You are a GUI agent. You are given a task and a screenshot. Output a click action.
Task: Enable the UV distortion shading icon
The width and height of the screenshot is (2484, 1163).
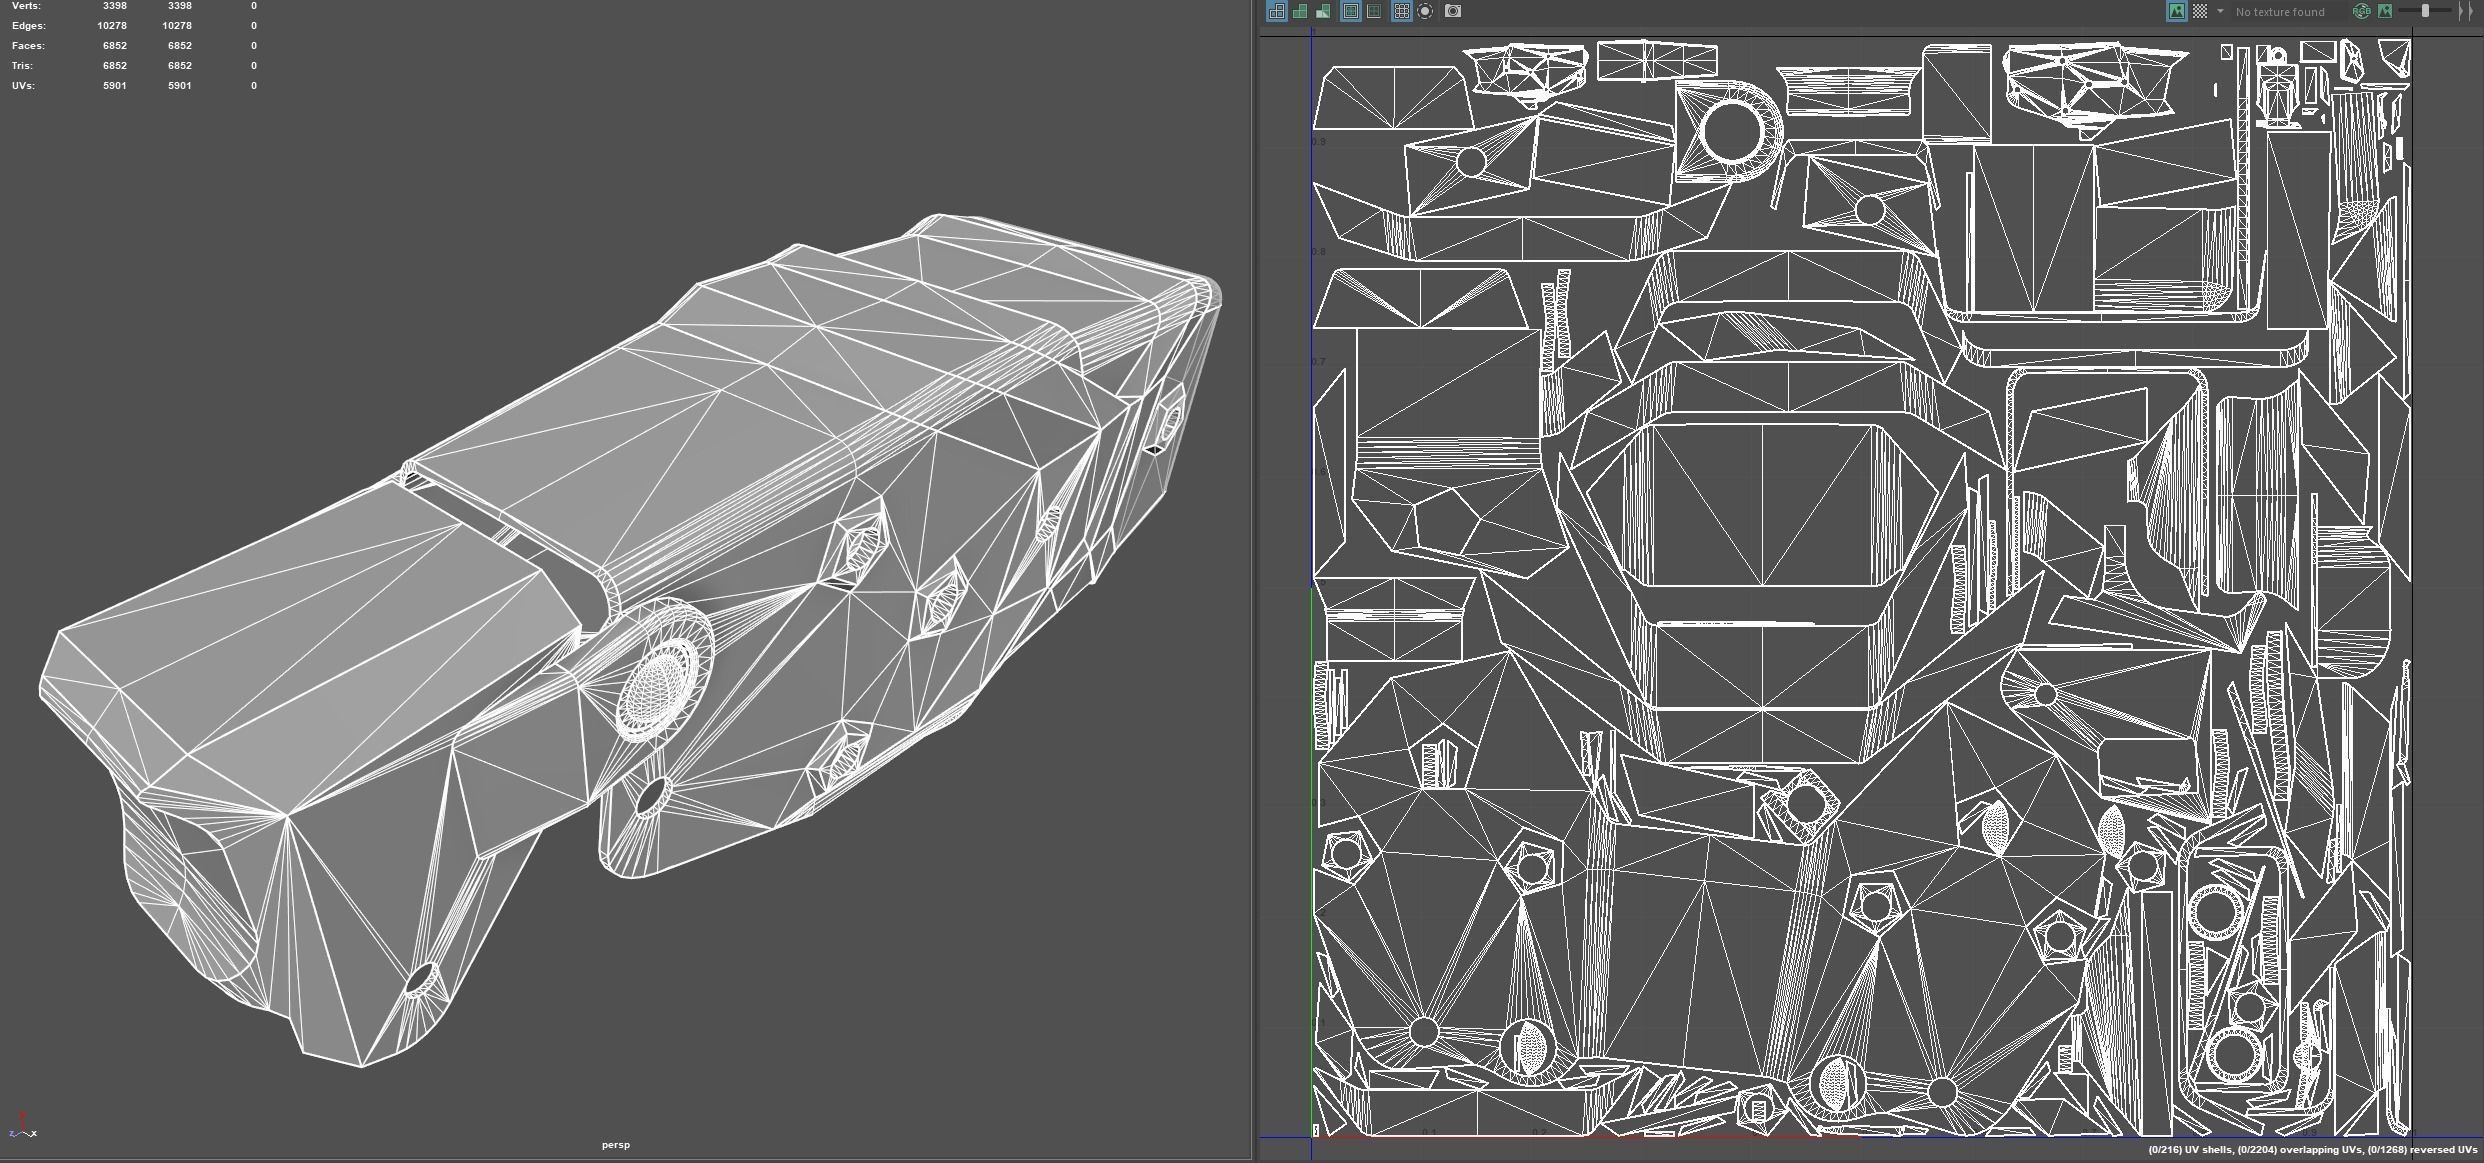pyautogui.click(x=1323, y=11)
